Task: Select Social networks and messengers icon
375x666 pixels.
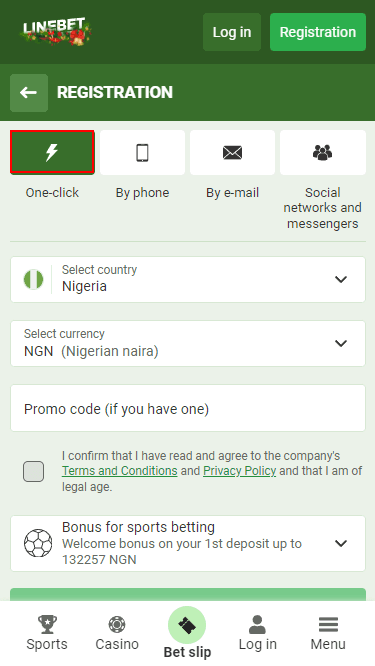Action: 323,152
